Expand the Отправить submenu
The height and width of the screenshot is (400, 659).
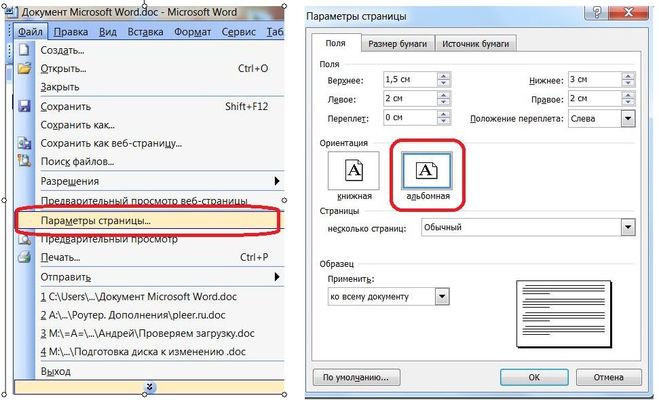[x=276, y=276]
